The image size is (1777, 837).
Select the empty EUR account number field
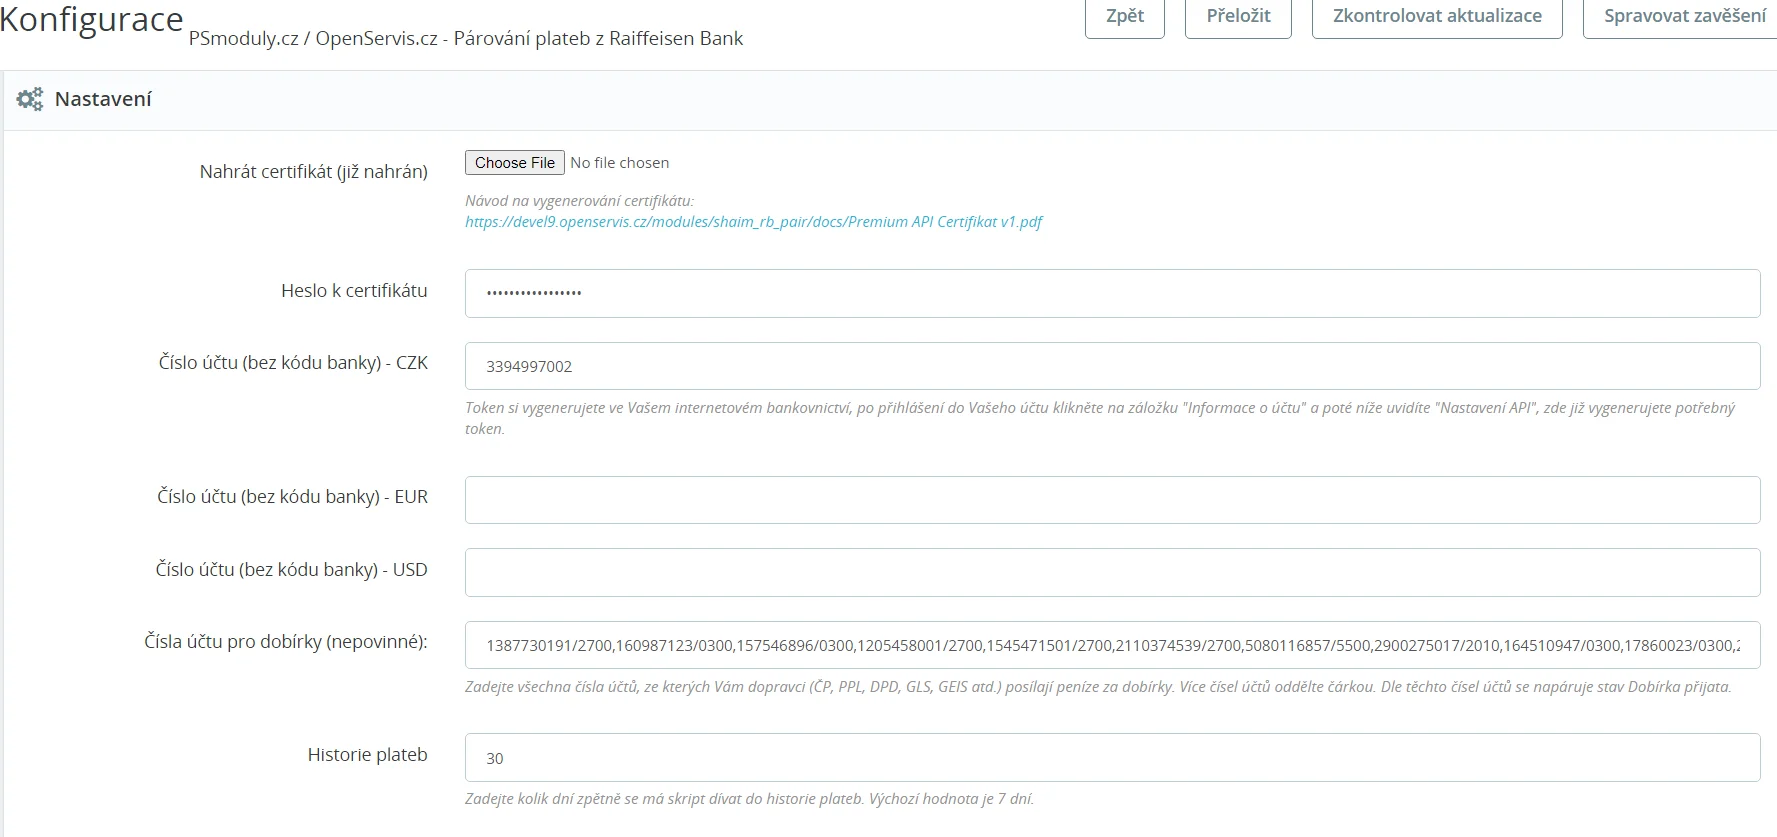tap(1111, 500)
